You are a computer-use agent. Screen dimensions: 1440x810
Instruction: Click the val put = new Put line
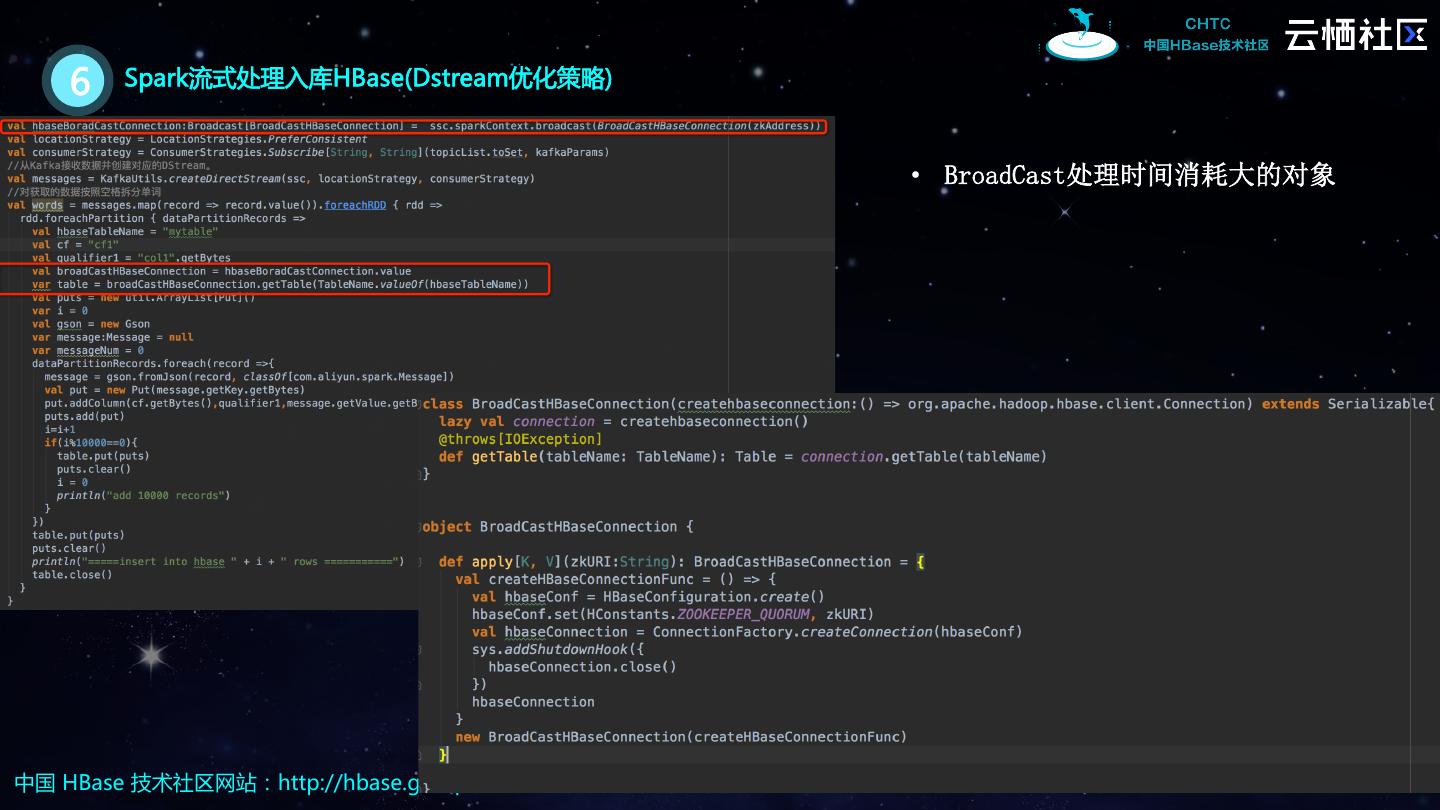click(174, 390)
